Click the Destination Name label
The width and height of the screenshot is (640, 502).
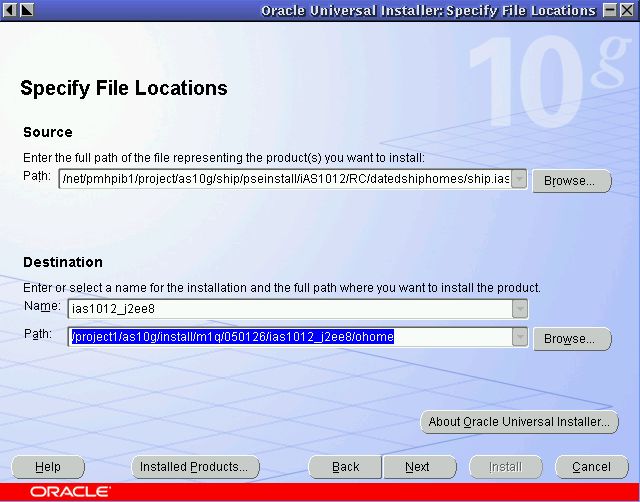tap(42, 306)
